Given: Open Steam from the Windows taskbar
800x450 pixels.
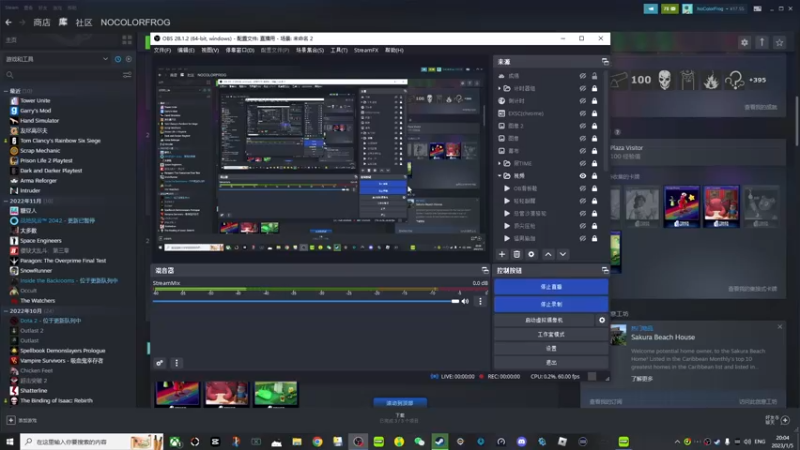Looking at the screenshot, I should (x=439, y=441).
